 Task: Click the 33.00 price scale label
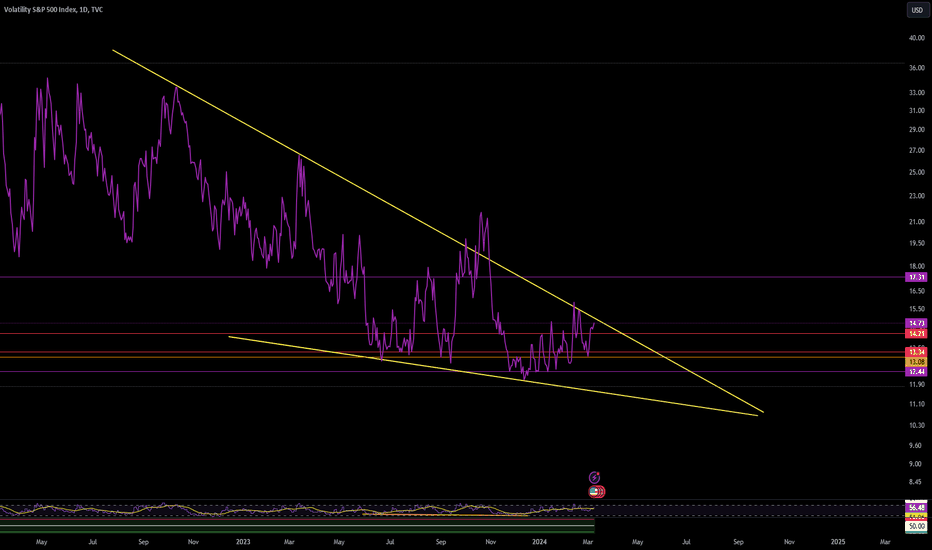pyautogui.click(x=916, y=93)
